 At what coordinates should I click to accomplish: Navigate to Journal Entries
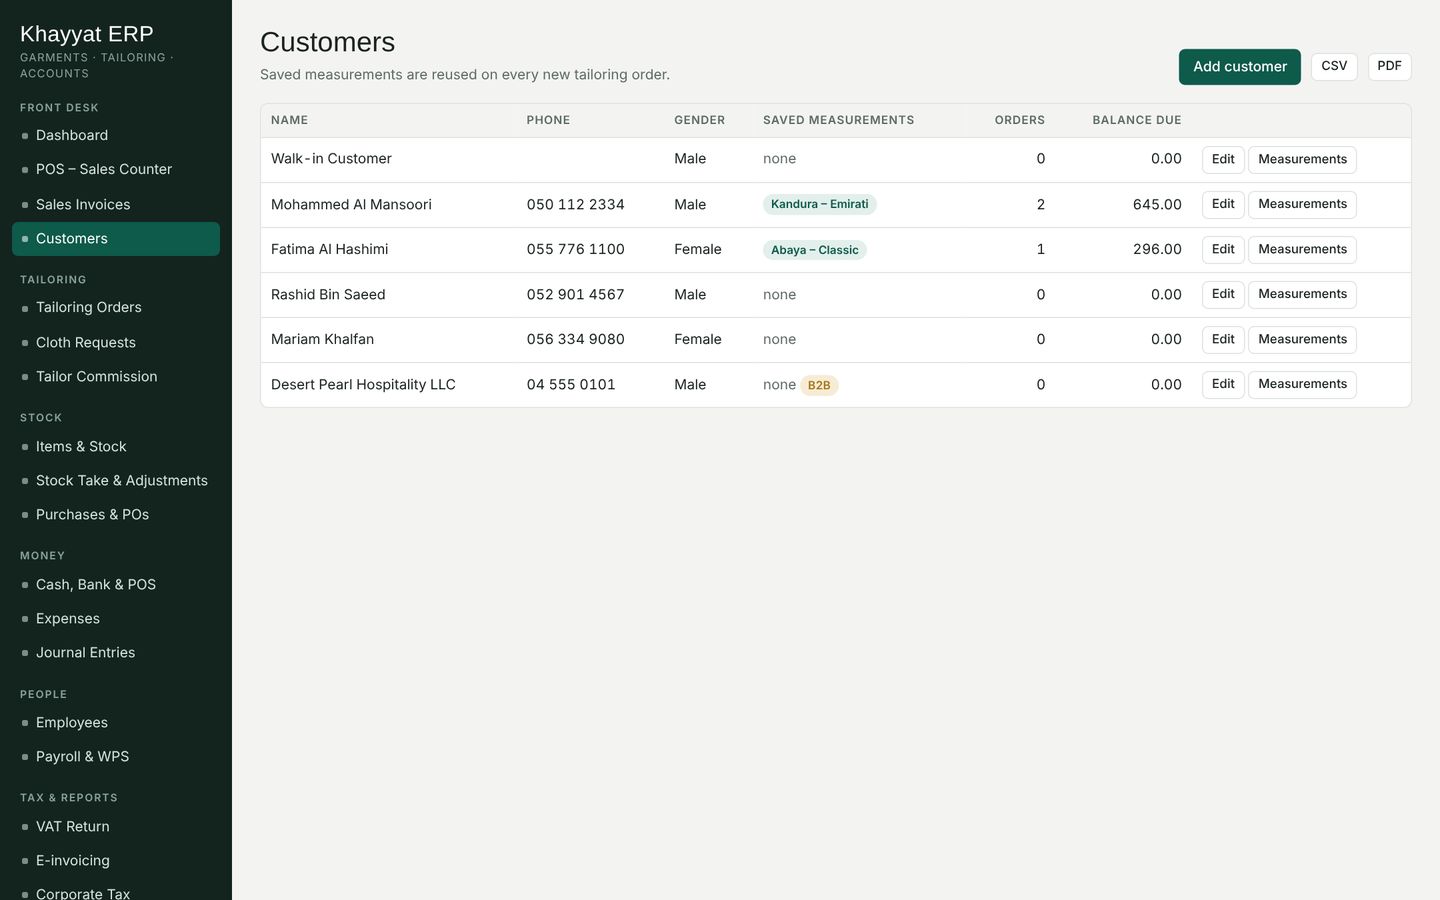point(116,652)
